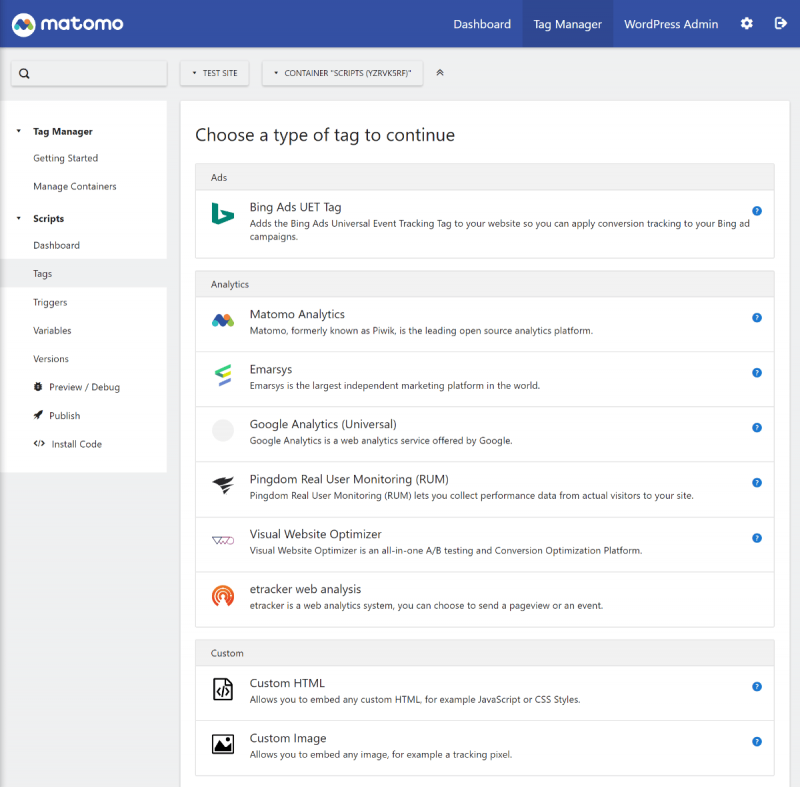This screenshot has height=787, width=800.
Task: Go to Dashboard in top navigation
Action: [x=482, y=24]
